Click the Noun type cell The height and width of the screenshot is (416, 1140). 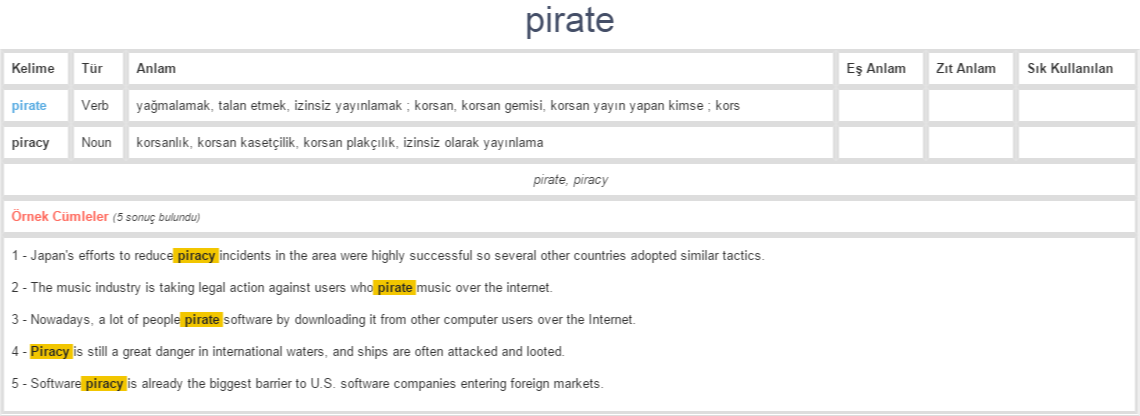tap(97, 143)
